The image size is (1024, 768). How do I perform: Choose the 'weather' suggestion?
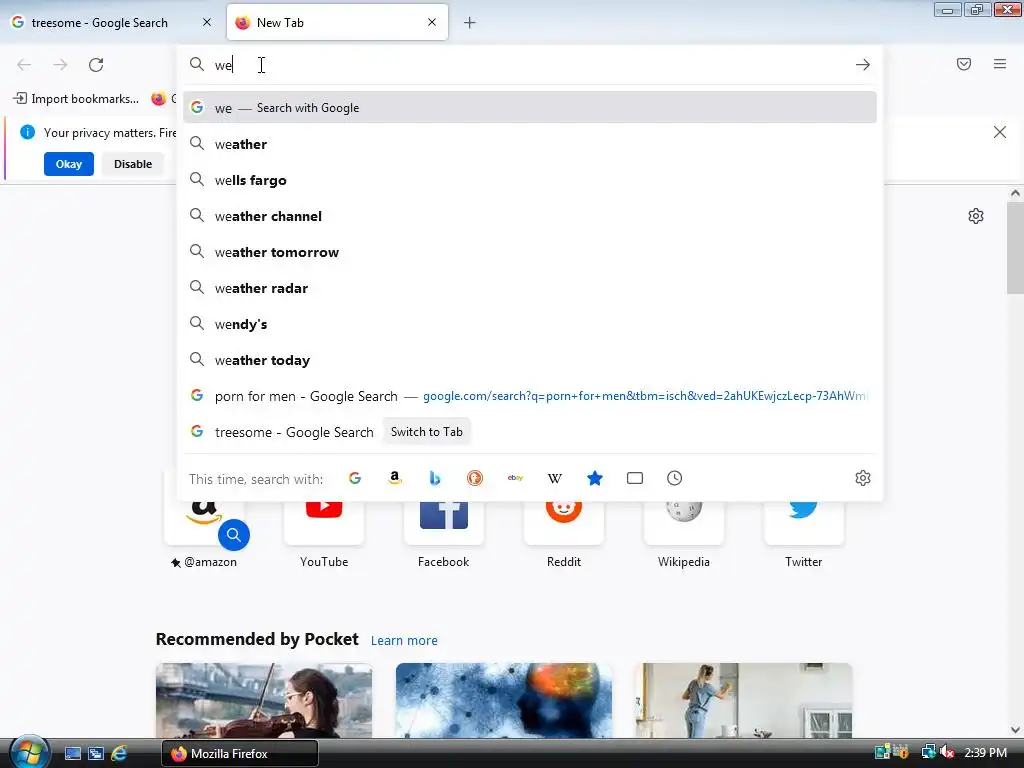530,144
